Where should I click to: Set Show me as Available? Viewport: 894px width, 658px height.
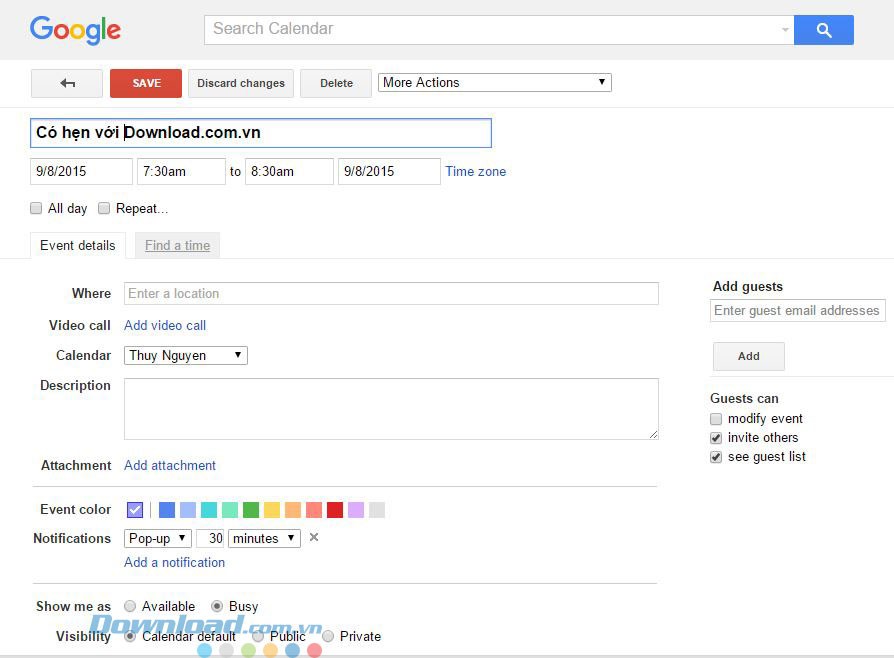[x=130, y=606]
